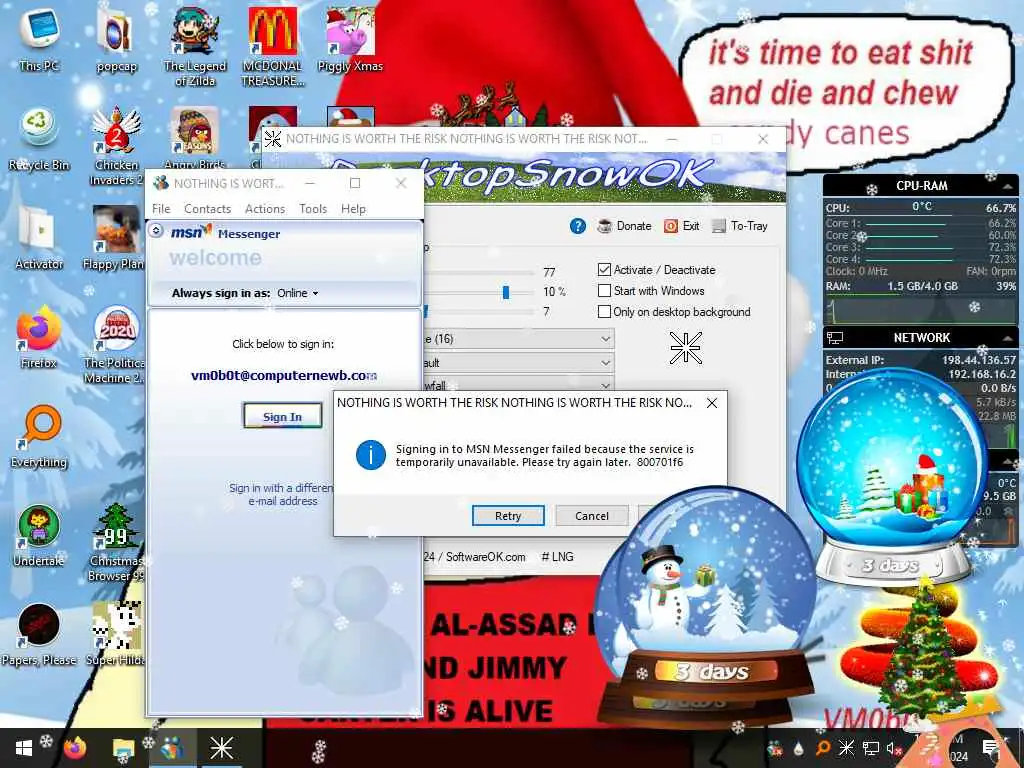Viewport: 1024px width, 768px height.
Task: Click the slider track valued 77
Action: (479, 272)
